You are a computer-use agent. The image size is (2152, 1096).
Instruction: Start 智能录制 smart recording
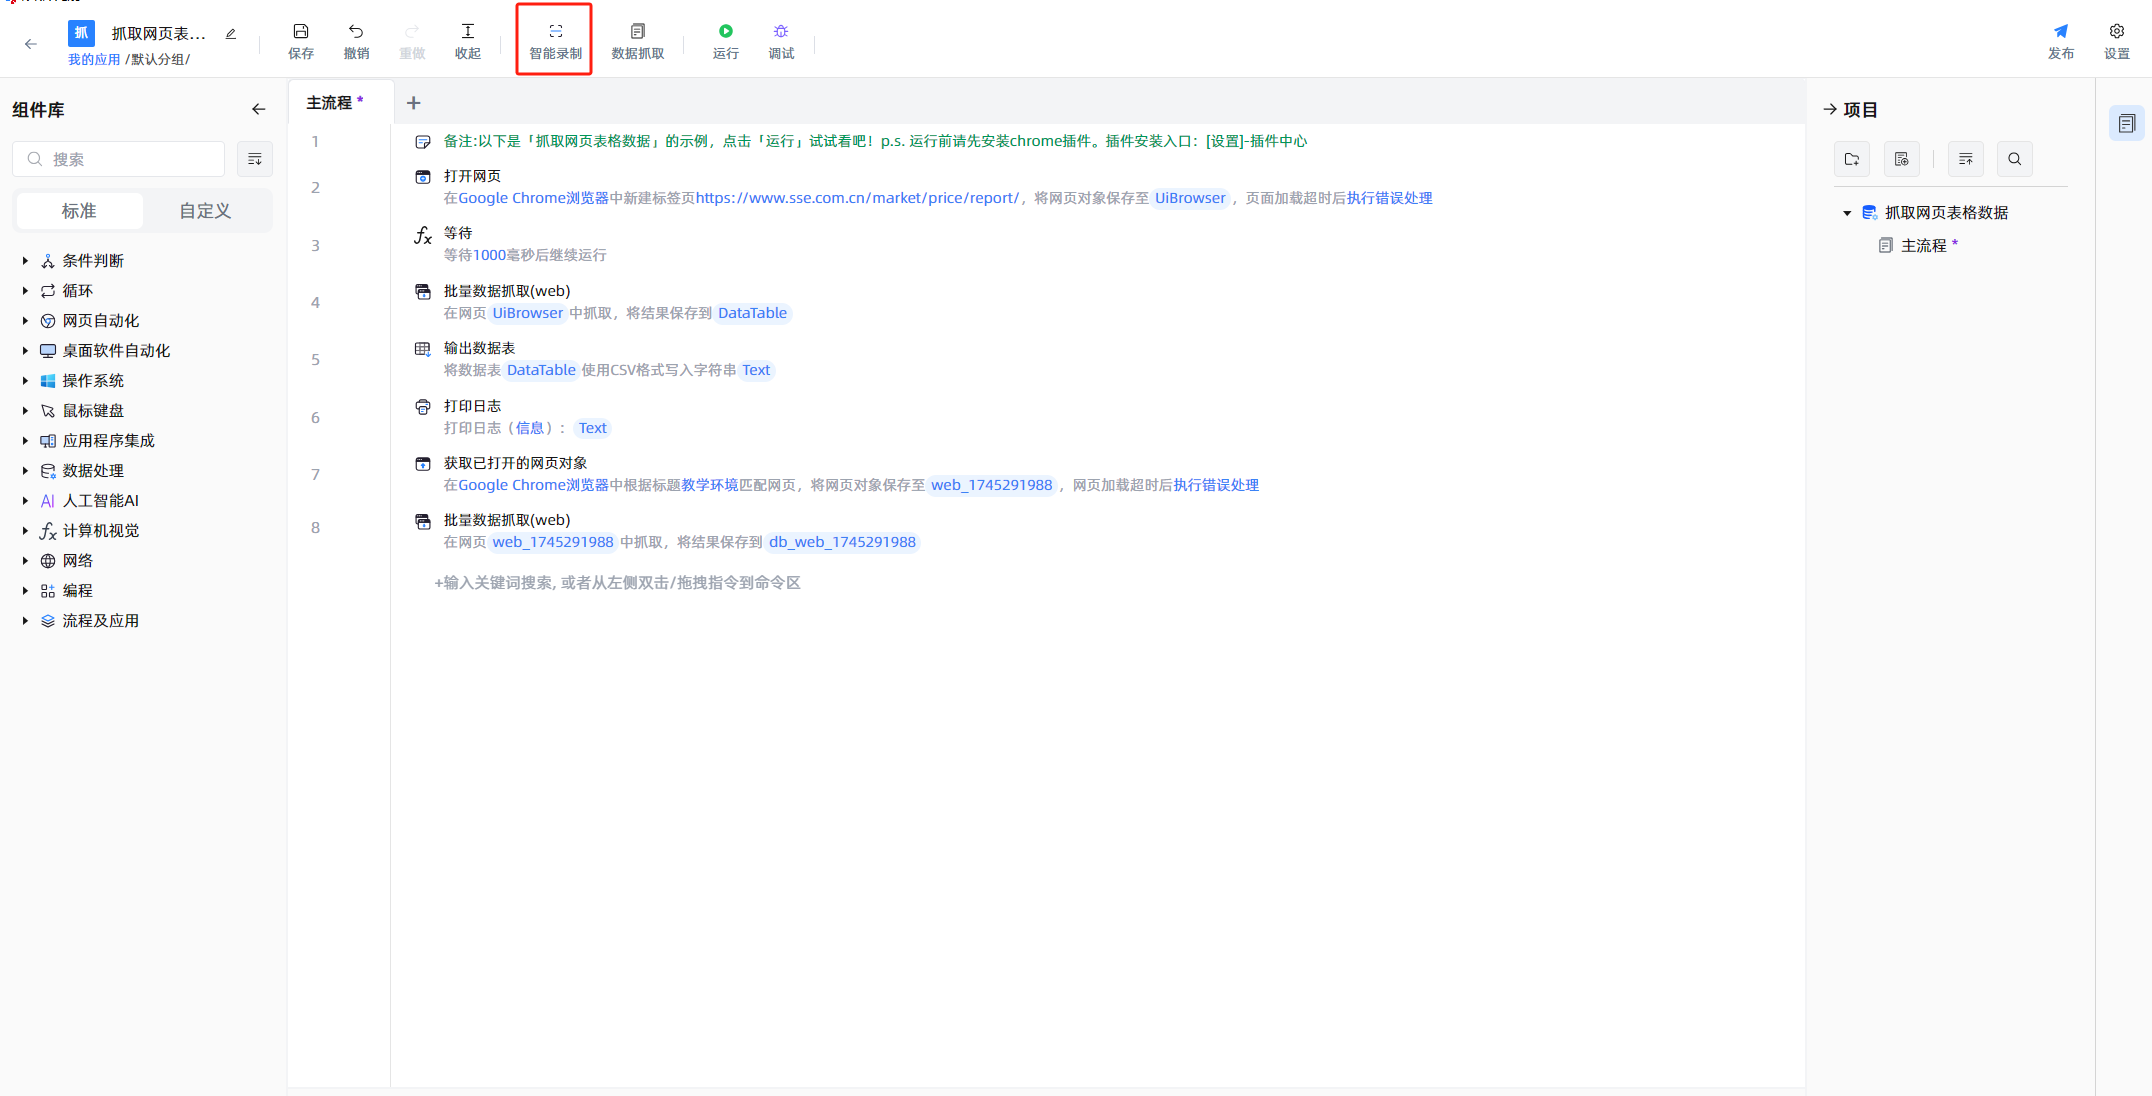554,40
